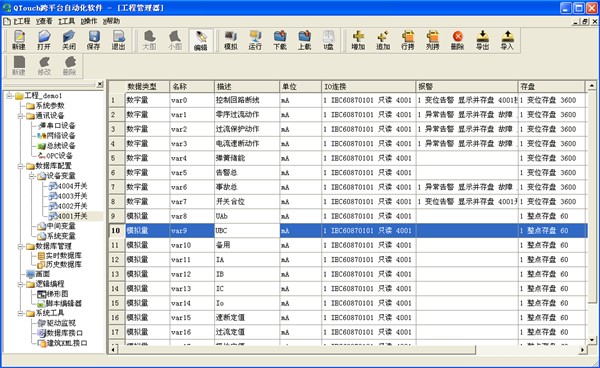Click the 描述 column header

click(247, 86)
